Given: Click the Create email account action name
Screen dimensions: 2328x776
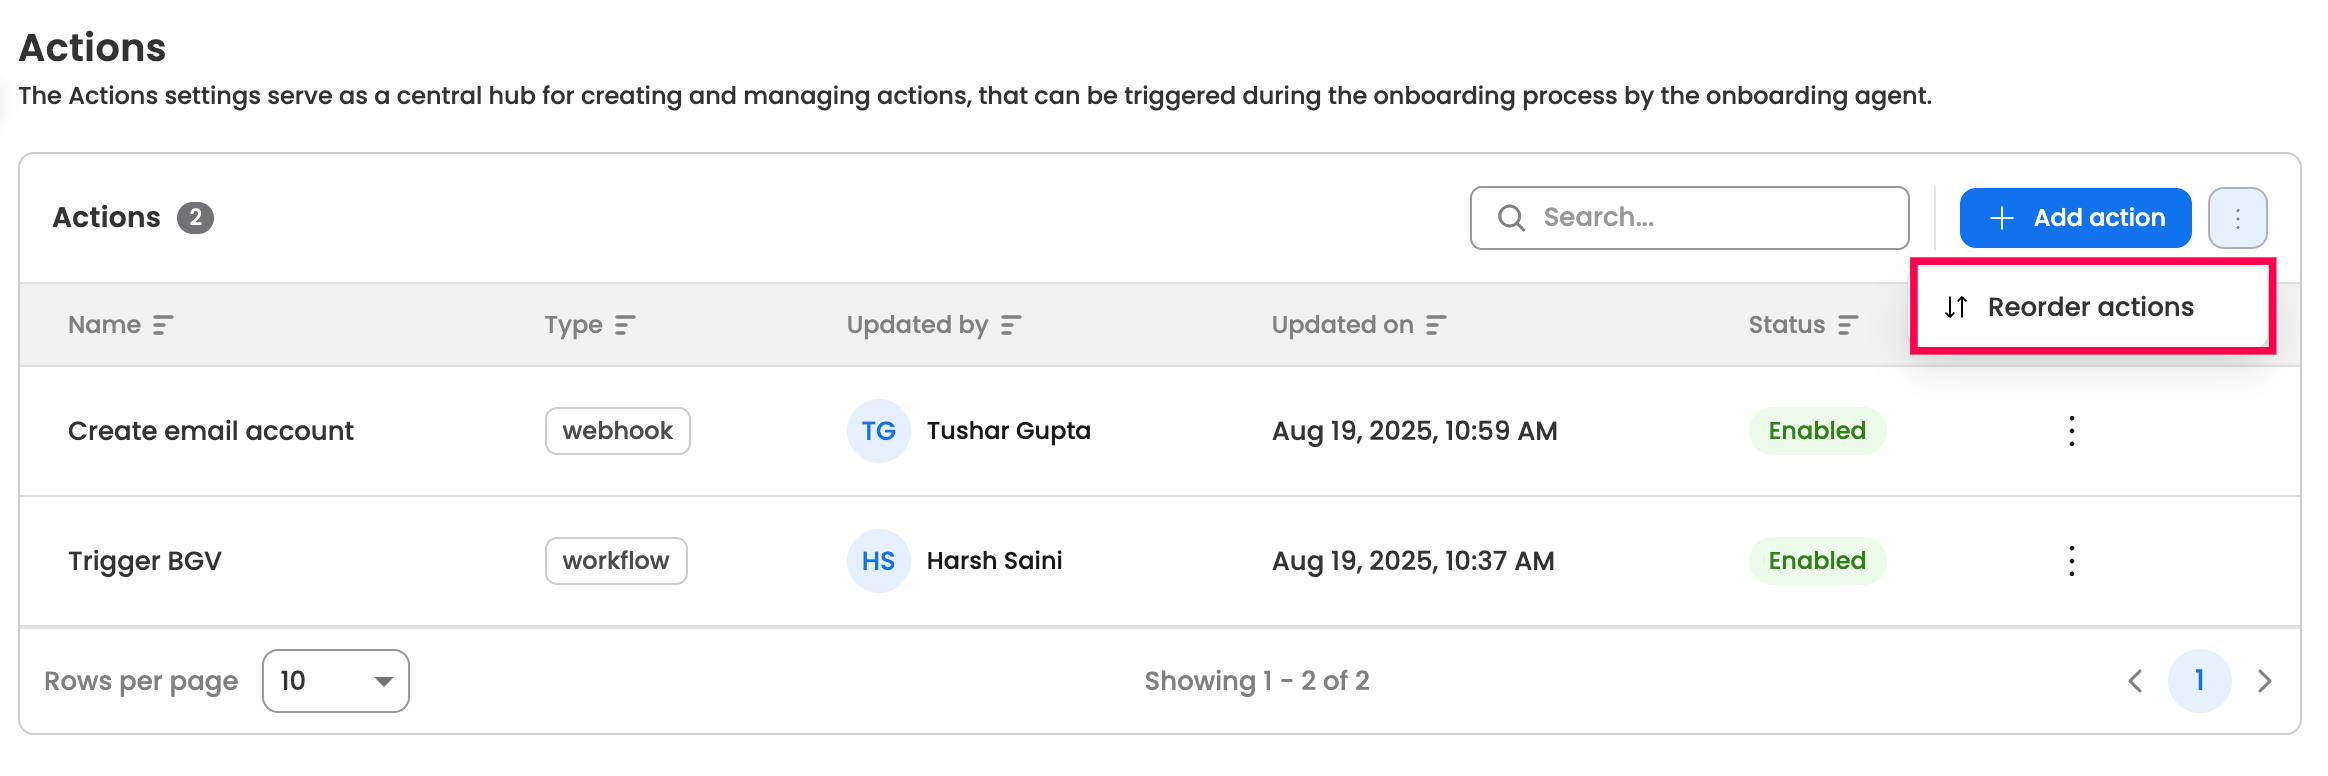Looking at the screenshot, I should 211,431.
